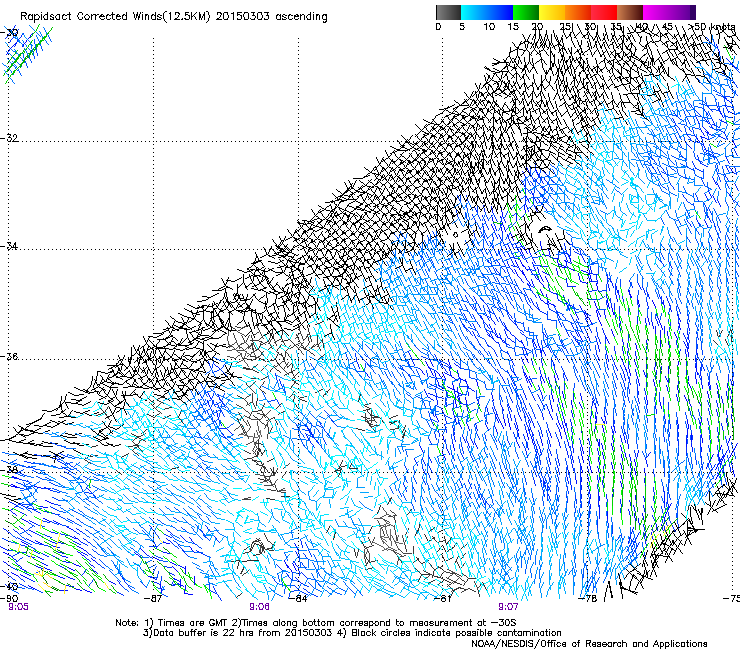Click the NOAA/NESDIS credit text
Viewport: 740px width, 650px height.
point(589,644)
